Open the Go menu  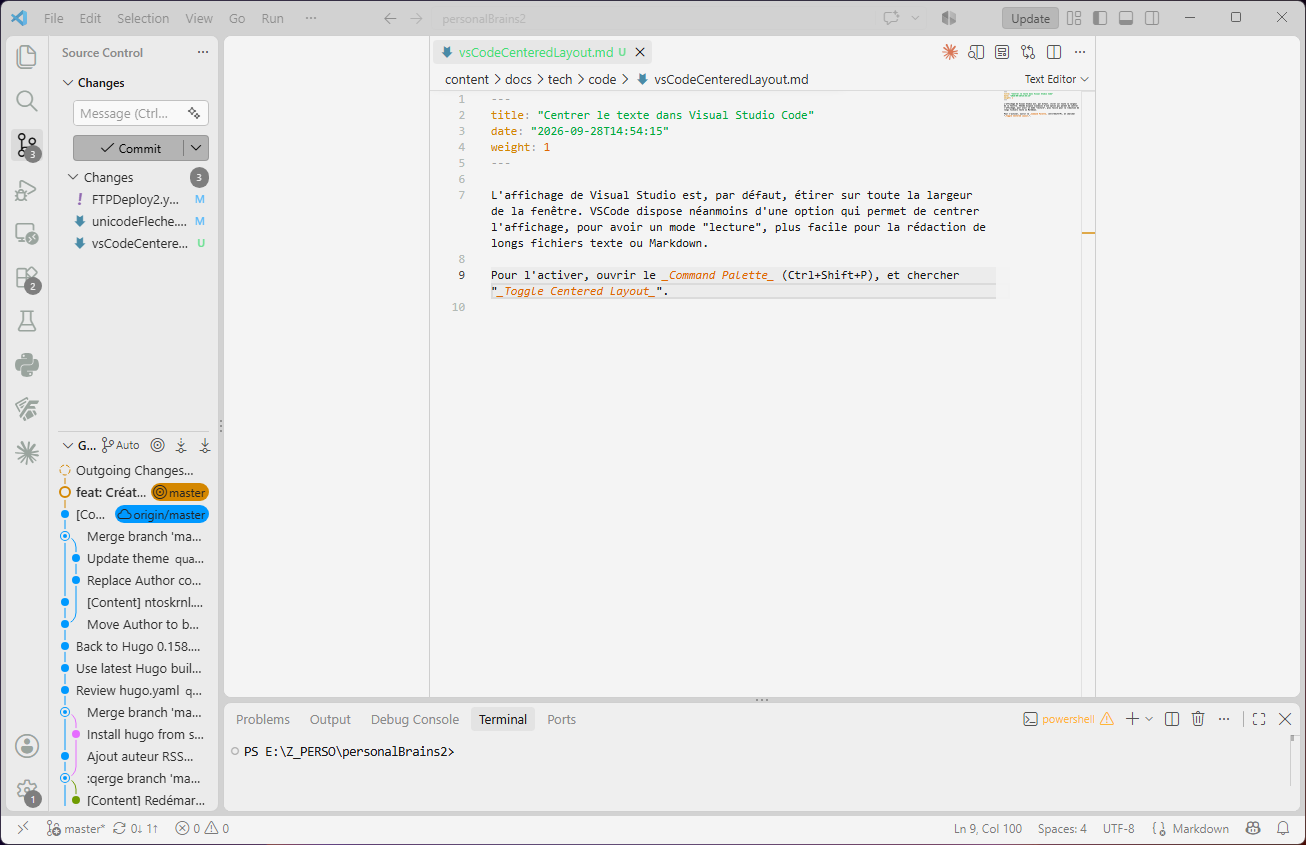(237, 18)
